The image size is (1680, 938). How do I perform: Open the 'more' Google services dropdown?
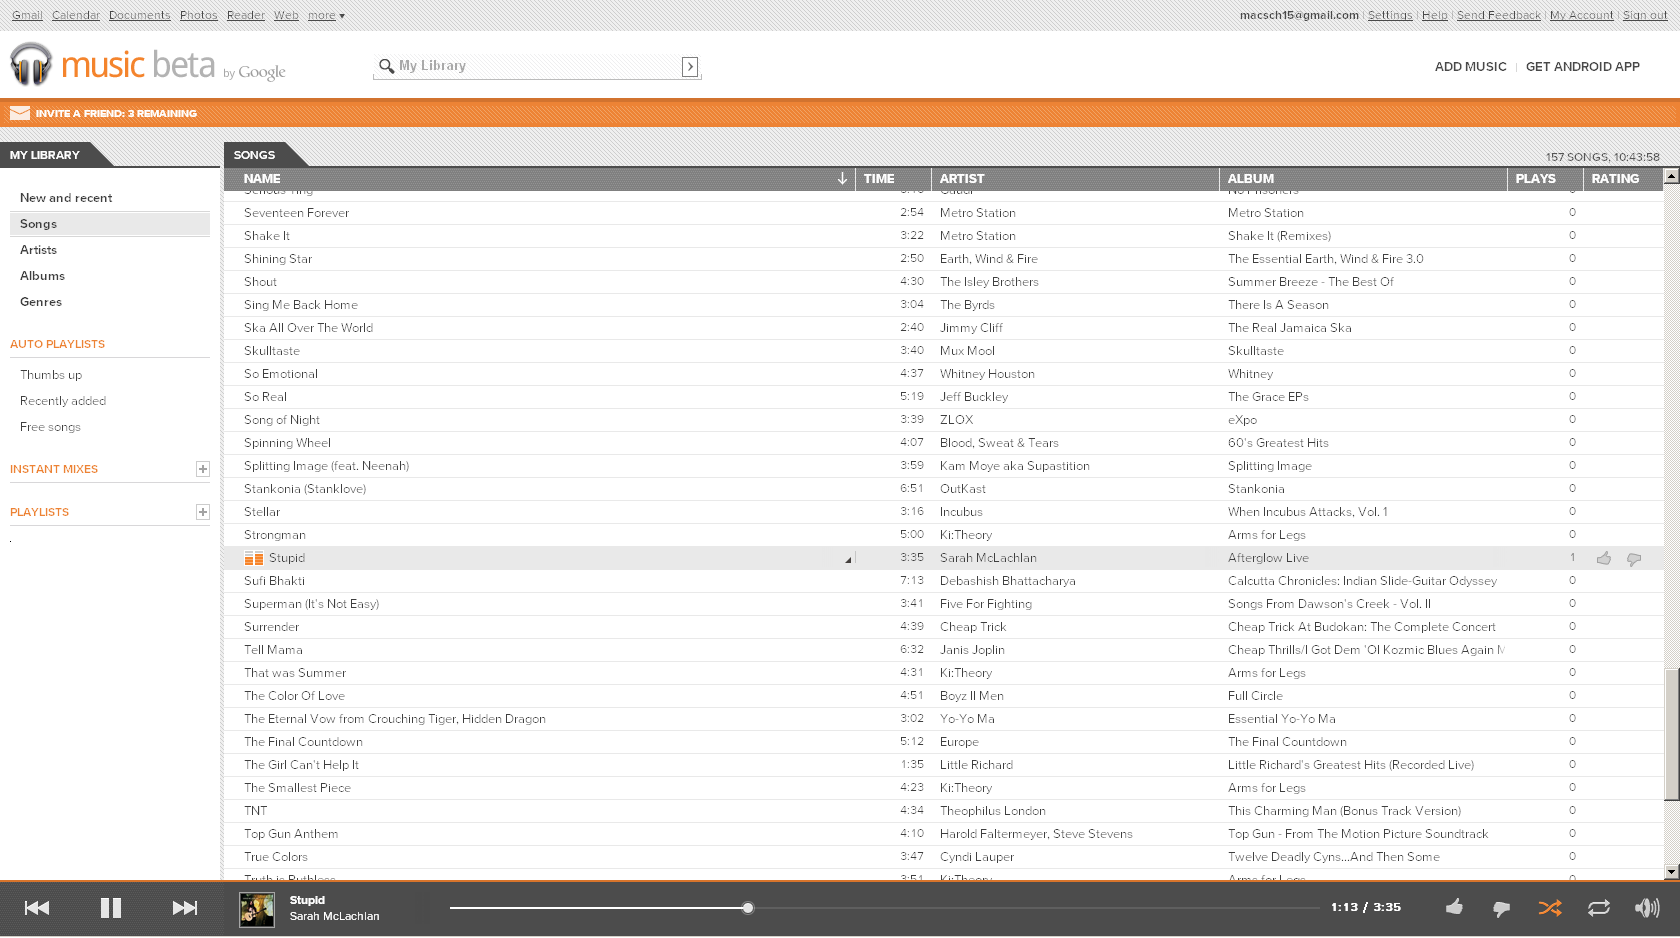pyautogui.click(x=326, y=15)
